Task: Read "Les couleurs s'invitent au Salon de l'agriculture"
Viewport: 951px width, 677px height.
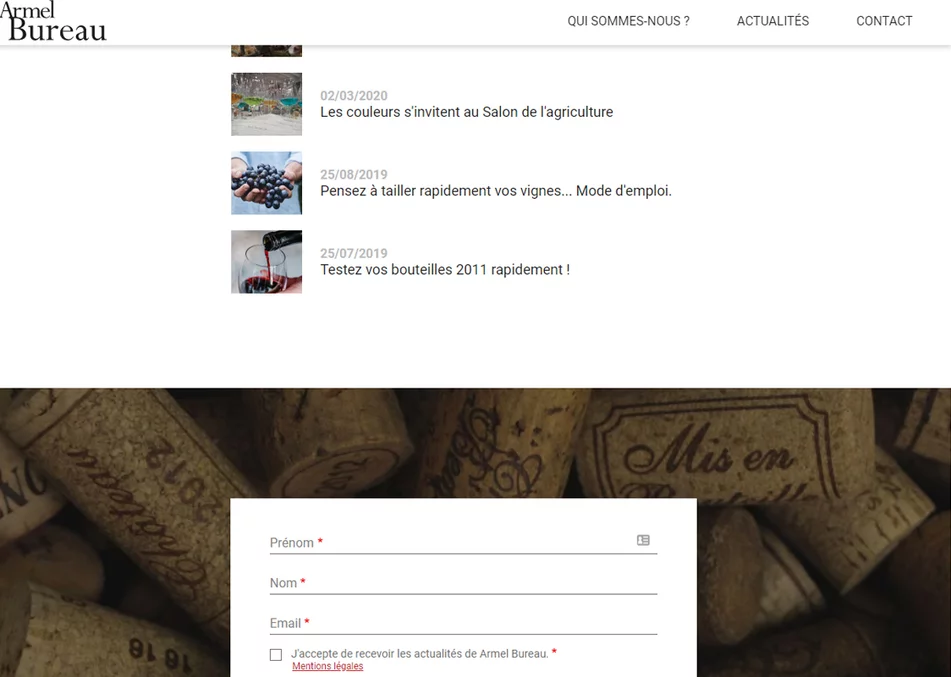Action: [466, 112]
